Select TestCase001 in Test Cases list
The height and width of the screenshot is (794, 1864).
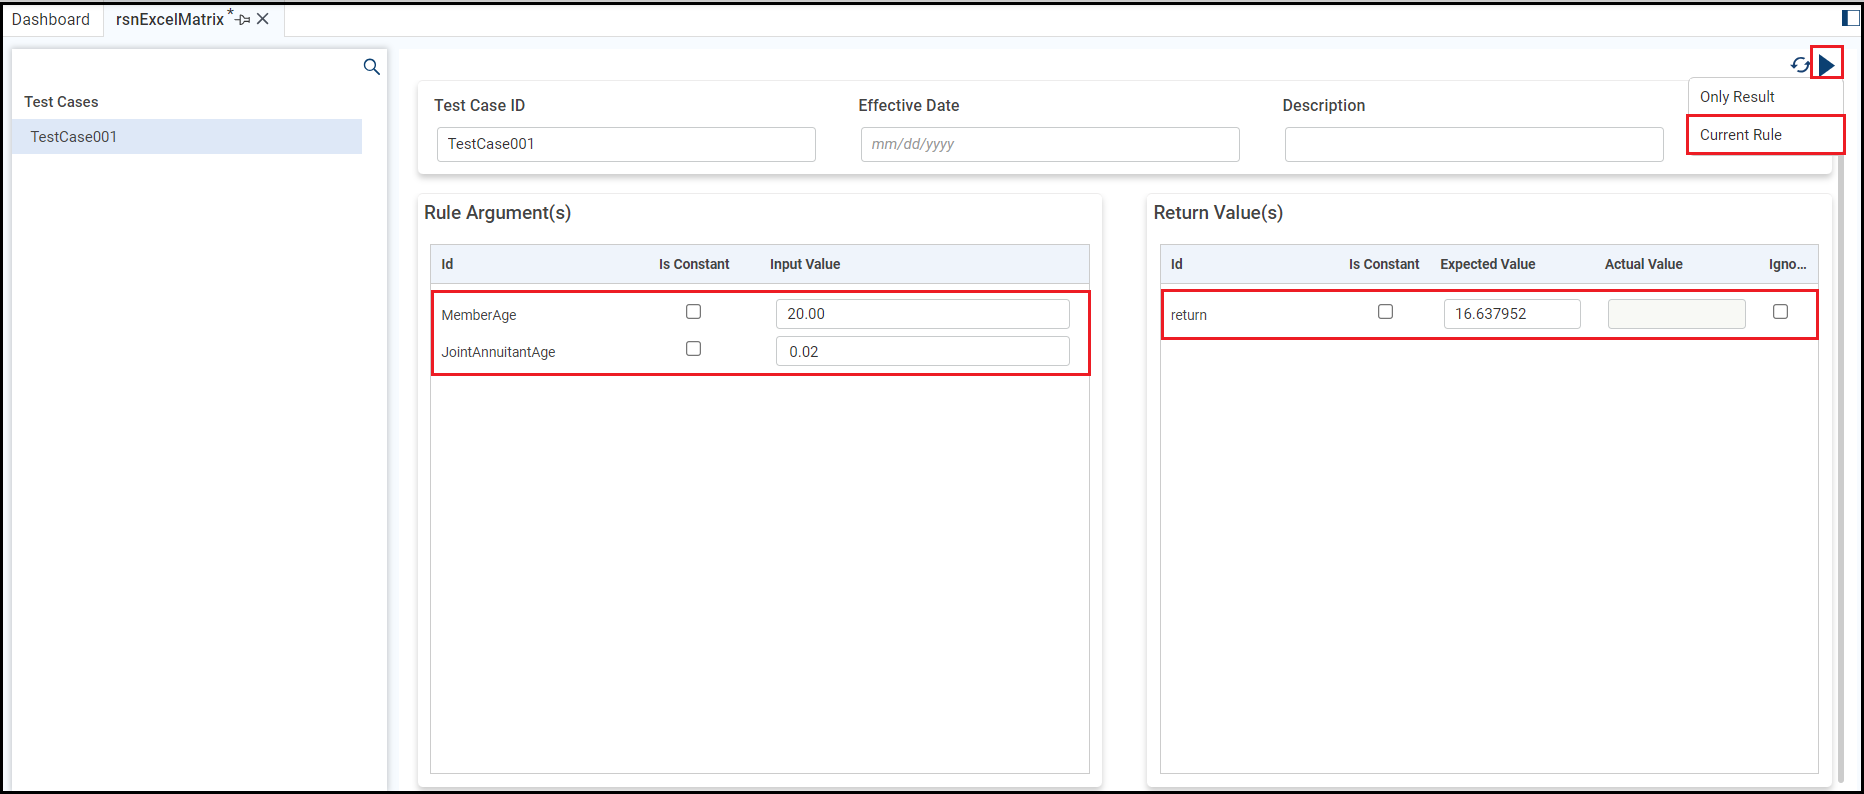187,137
